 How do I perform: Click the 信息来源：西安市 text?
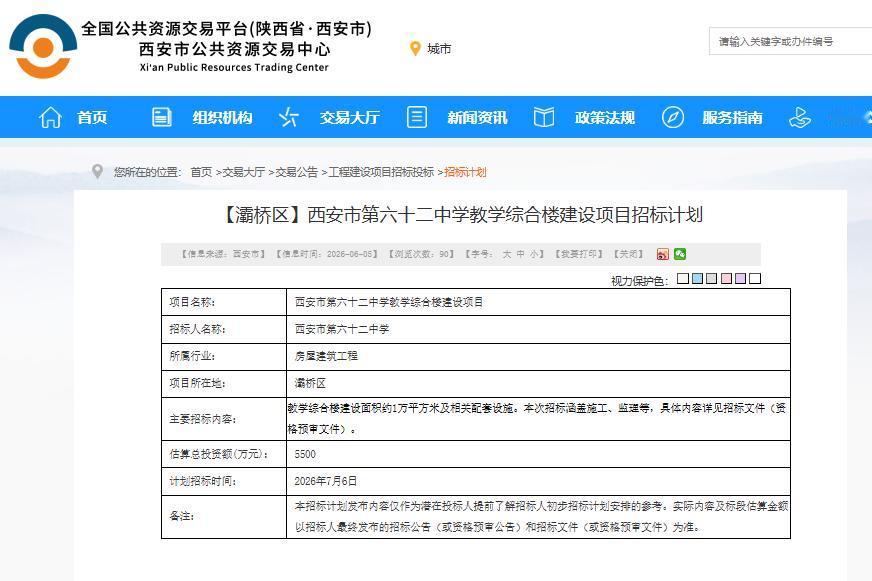point(224,254)
